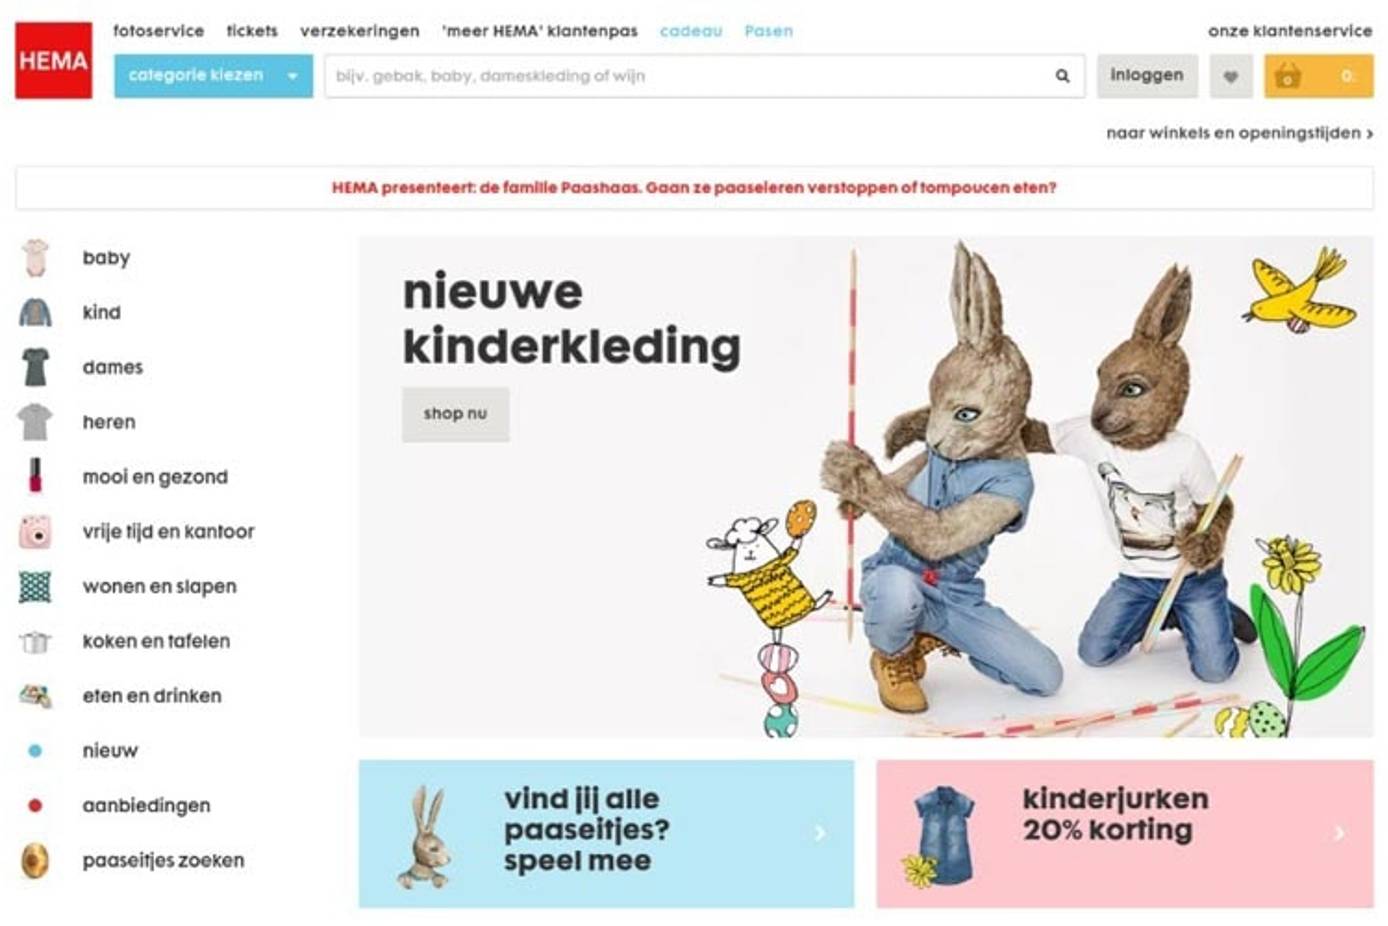This screenshot has height=926, width=1388.
Task: Click the cooking pot koken en tafelen icon
Action: click(x=35, y=641)
